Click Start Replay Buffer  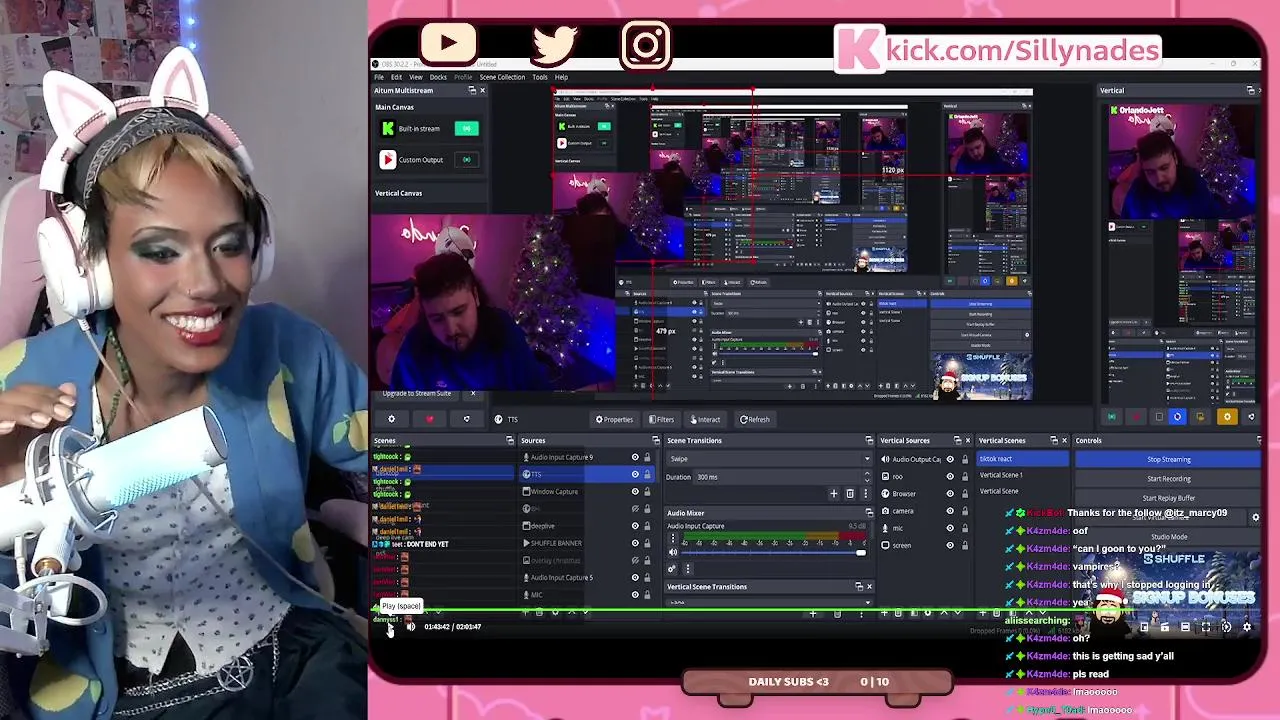tap(1168, 498)
